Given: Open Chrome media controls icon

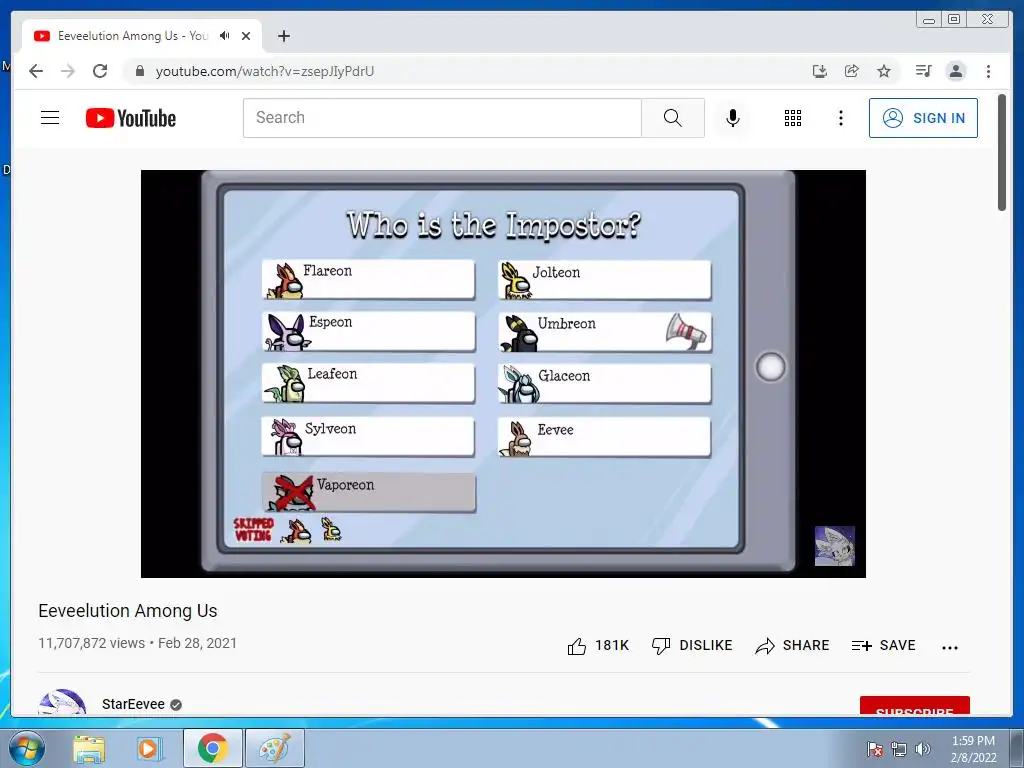Looking at the screenshot, I should [x=923, y=71].
